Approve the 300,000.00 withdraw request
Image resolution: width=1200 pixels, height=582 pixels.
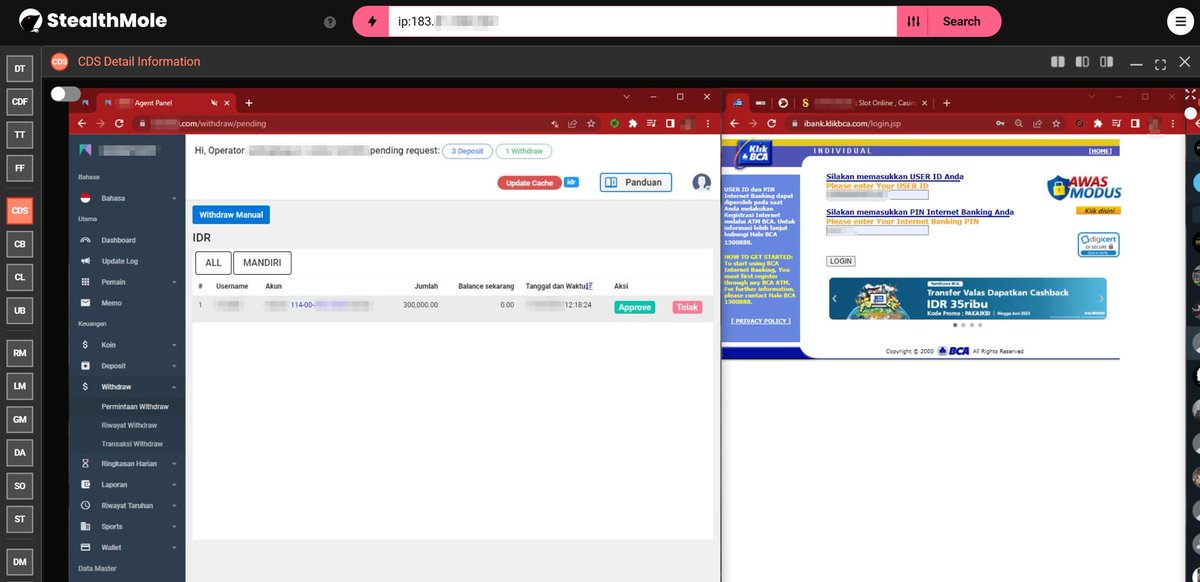(x=635, y=308)
